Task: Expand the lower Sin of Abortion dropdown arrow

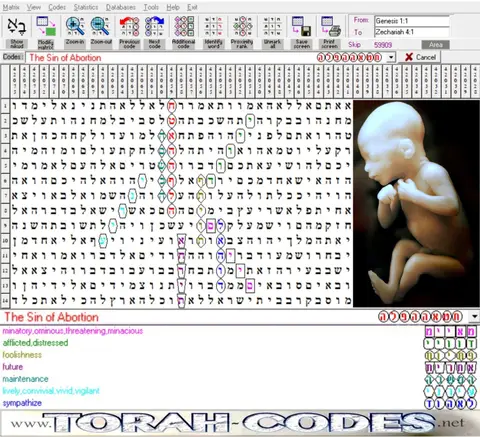Action: (x=474, y=316)
